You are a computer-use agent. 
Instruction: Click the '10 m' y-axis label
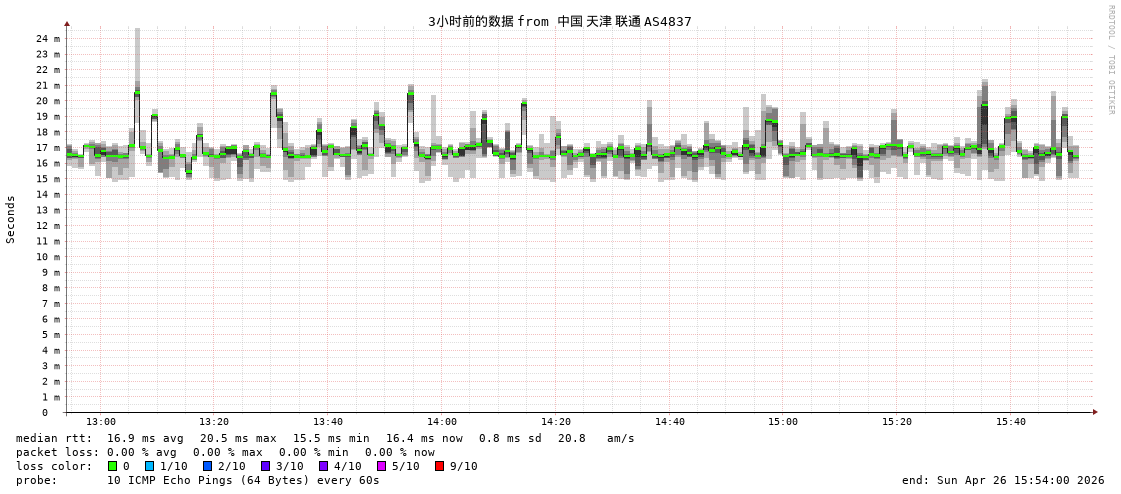(48, 257)
